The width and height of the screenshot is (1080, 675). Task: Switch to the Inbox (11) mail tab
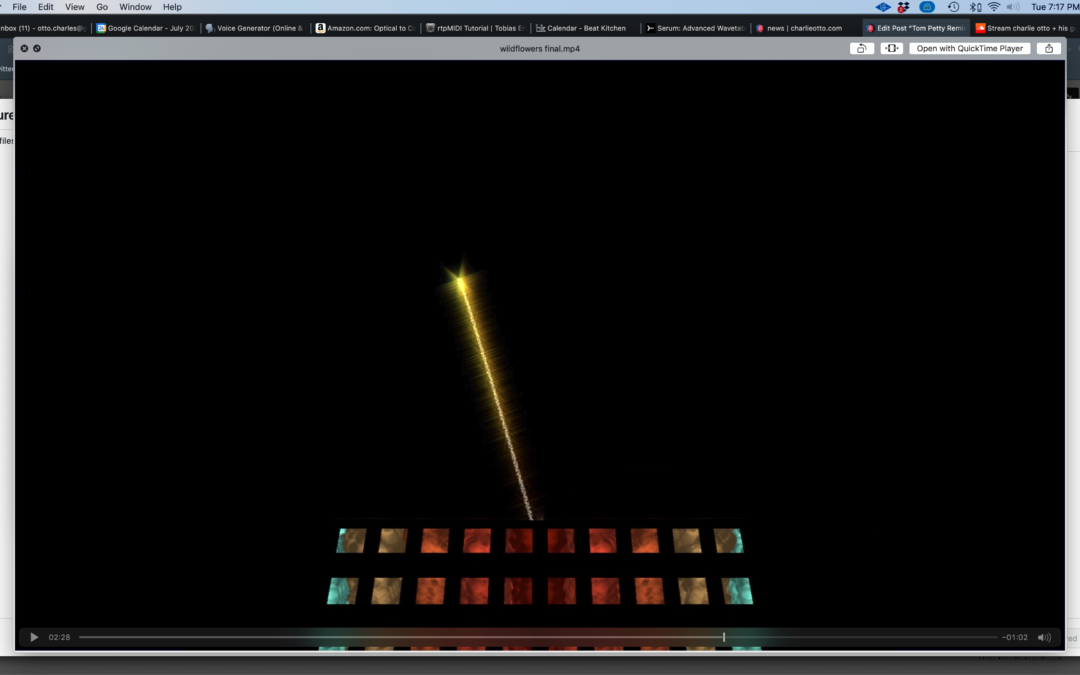(x=43, y=28)
